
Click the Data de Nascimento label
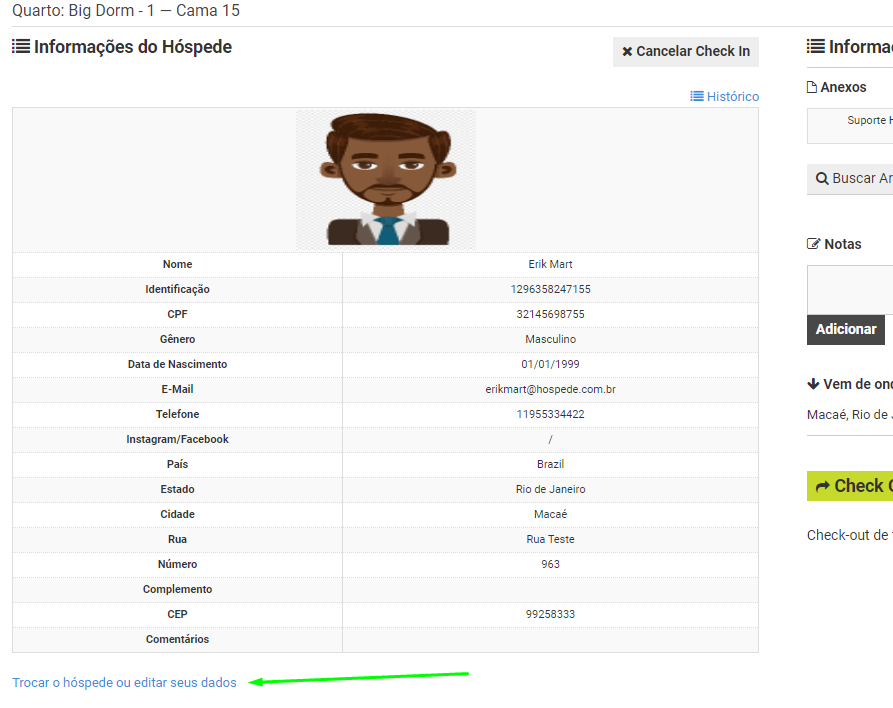click(177, 365)
